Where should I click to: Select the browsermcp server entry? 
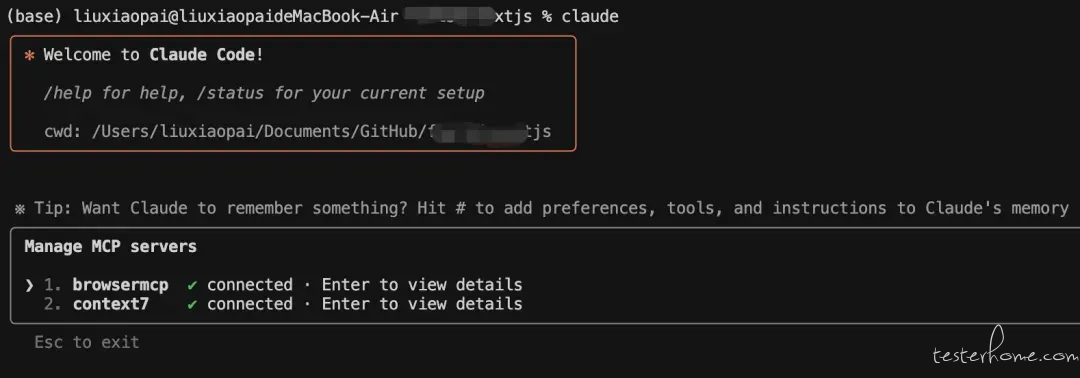(273, 285)
